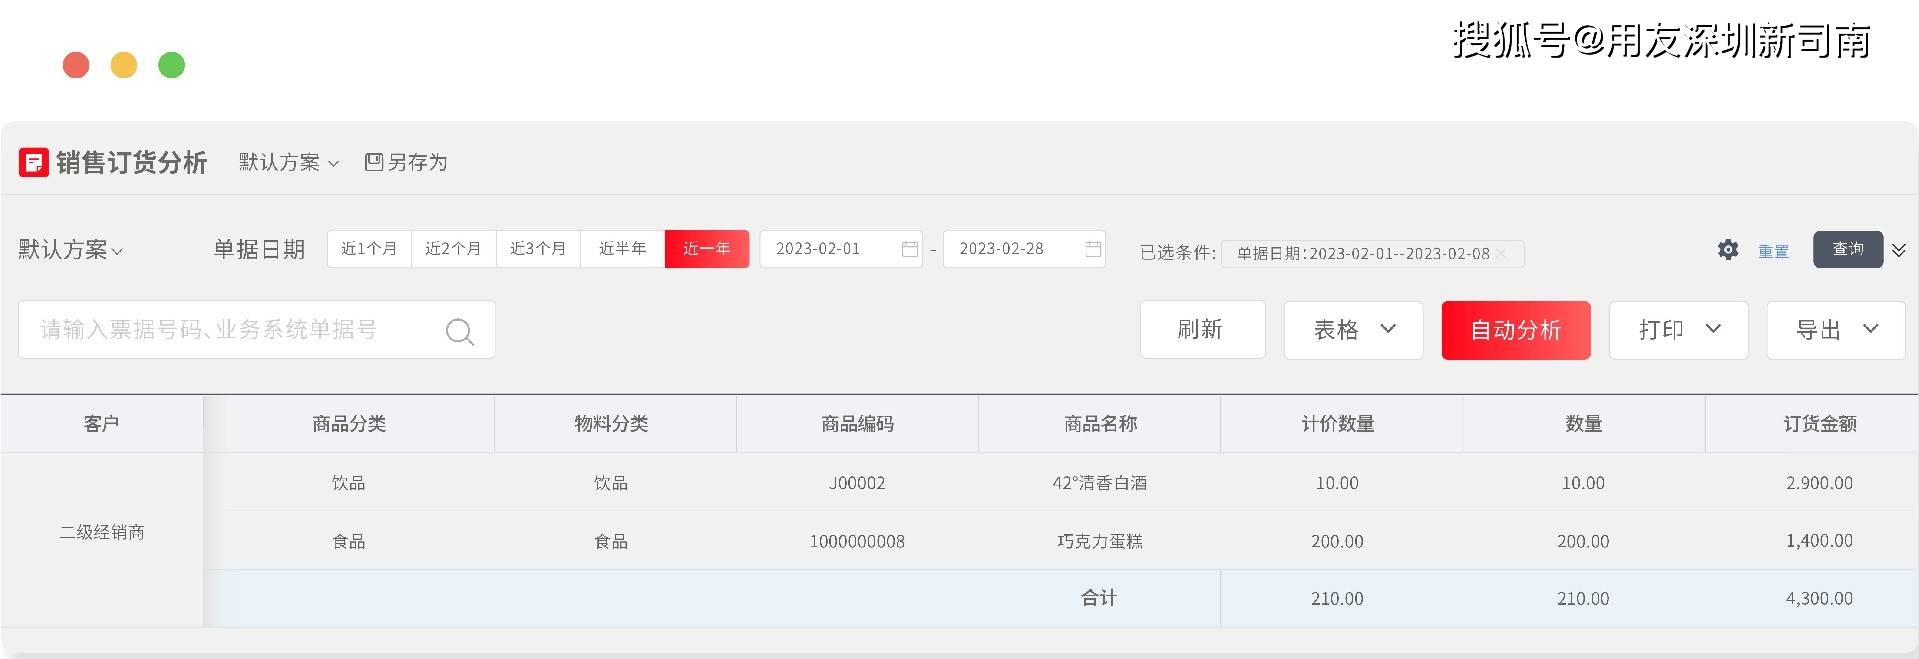Open calendar icon of start date 2023-02-01

[x=910, y=249]
